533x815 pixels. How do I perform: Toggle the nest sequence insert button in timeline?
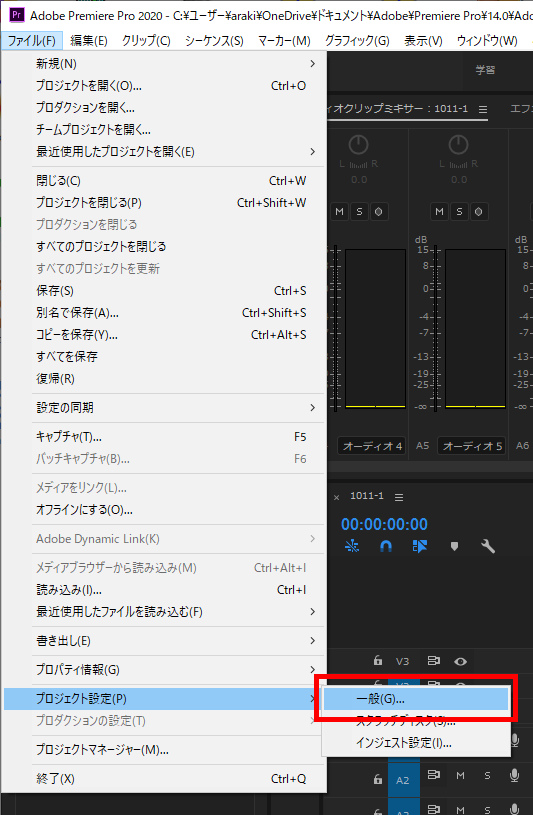352,546
